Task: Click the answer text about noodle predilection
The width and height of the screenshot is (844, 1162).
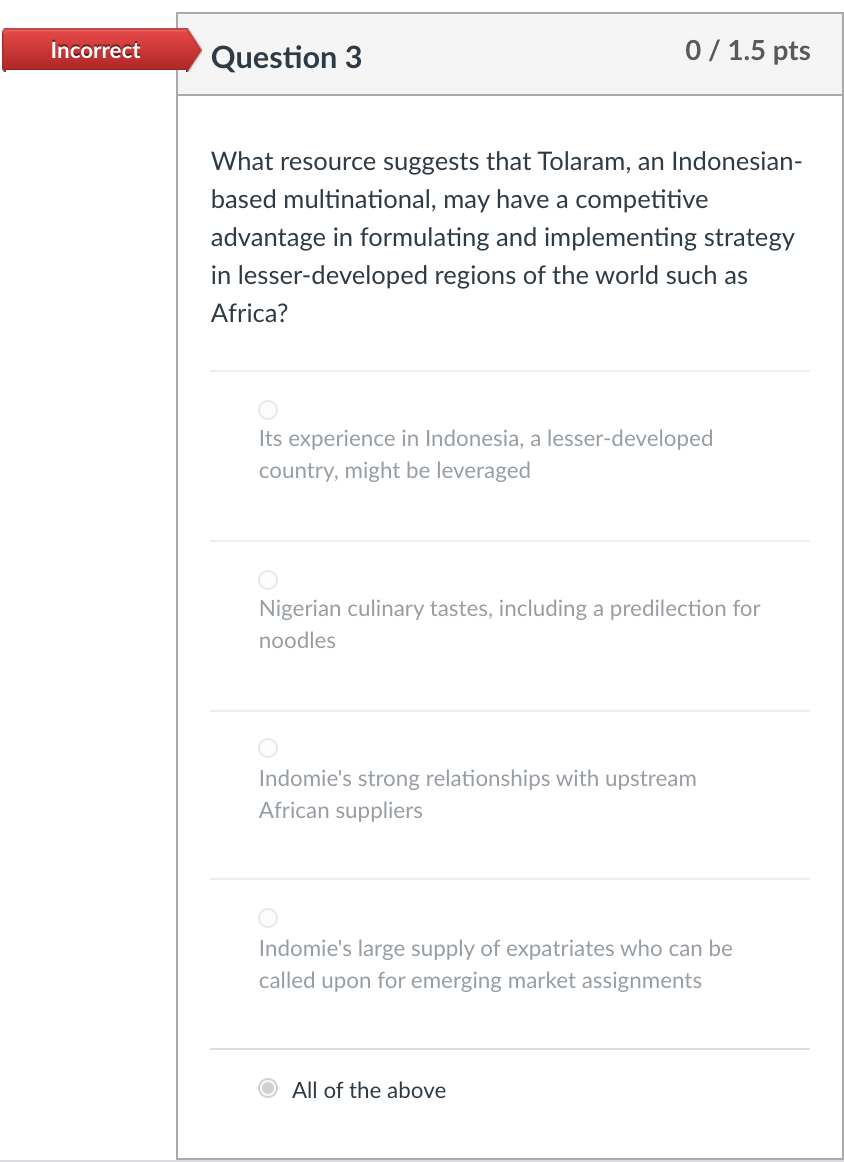Action: (509, 624)
